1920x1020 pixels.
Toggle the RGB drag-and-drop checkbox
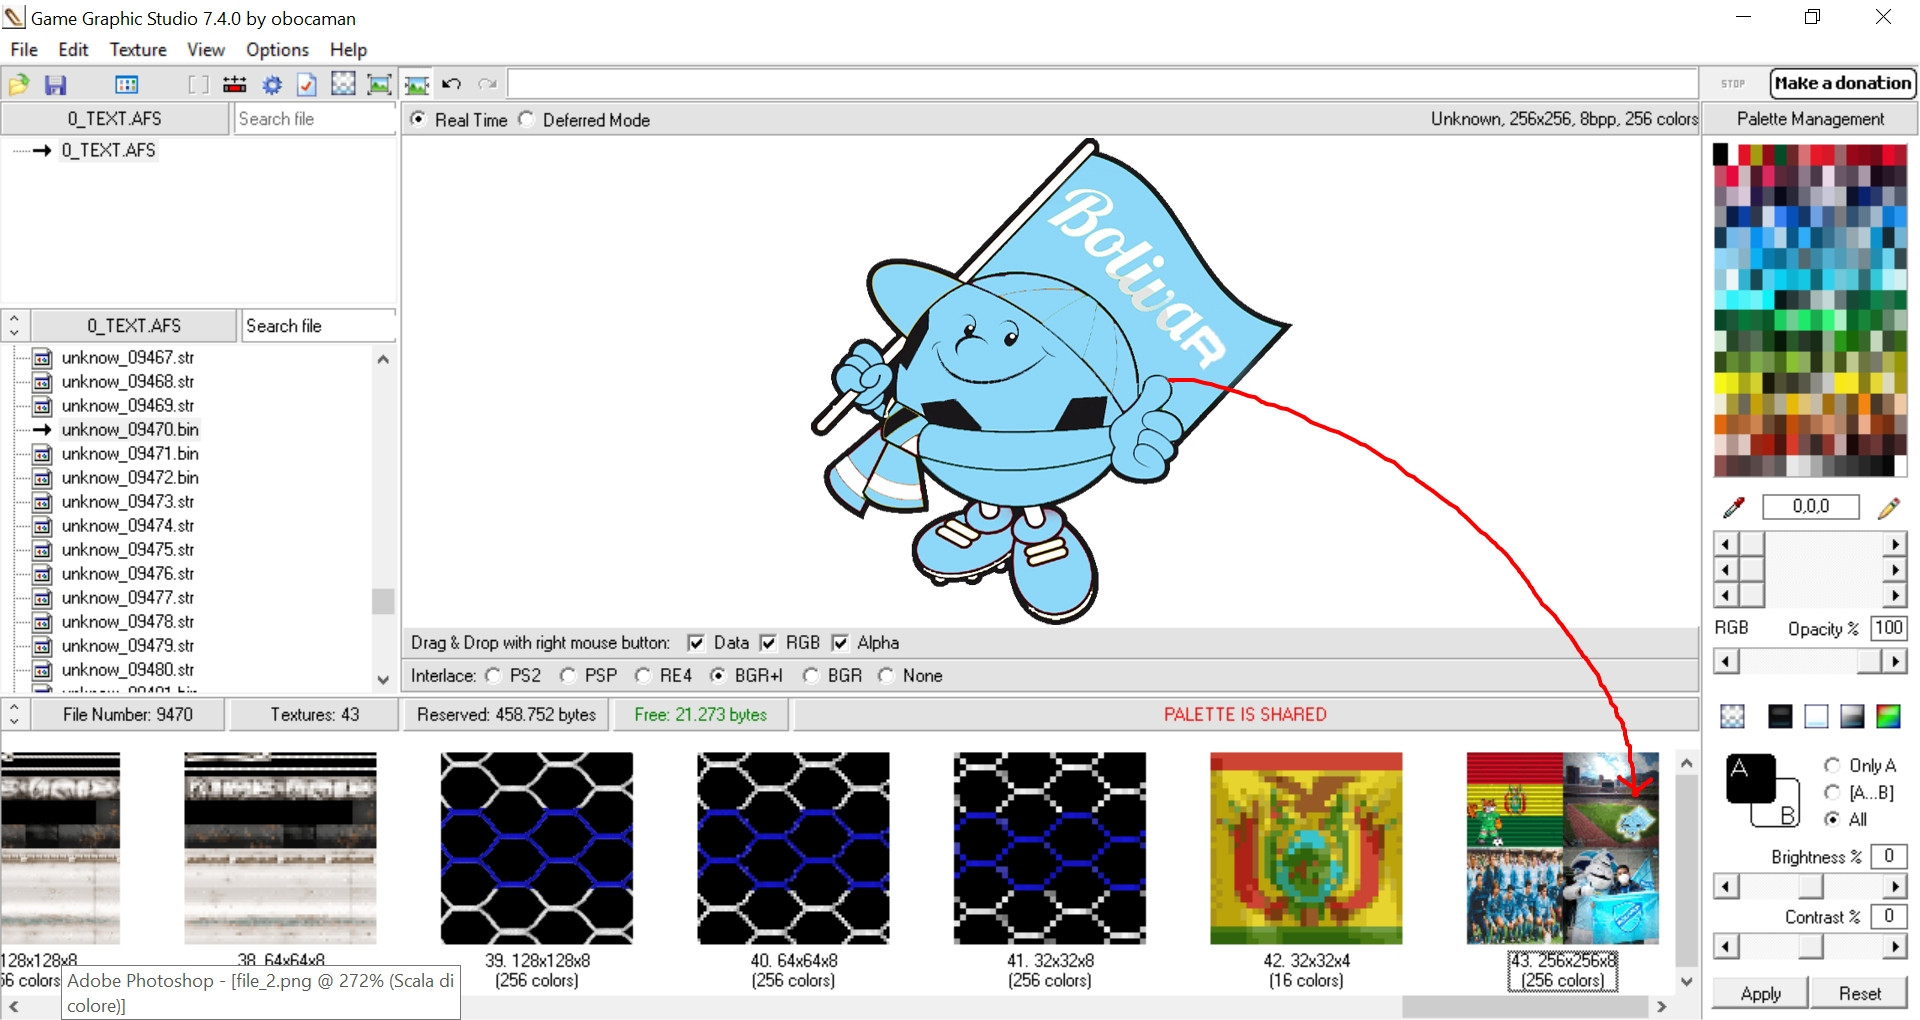(x=768, y=643)
